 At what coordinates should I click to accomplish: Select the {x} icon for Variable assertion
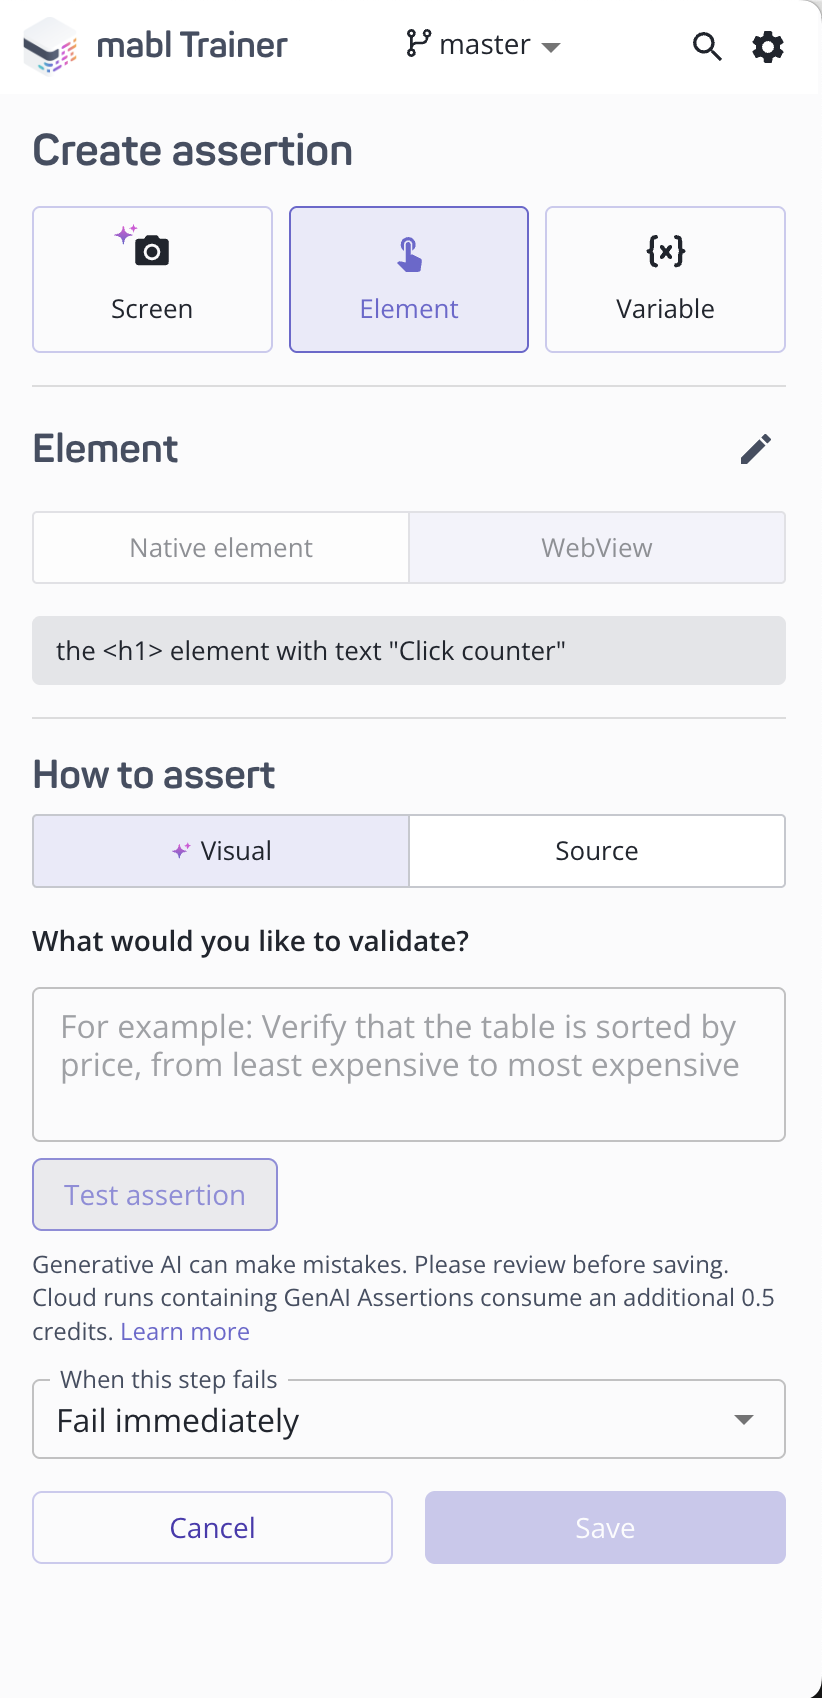pyautogui.click(x=664, y=253)
